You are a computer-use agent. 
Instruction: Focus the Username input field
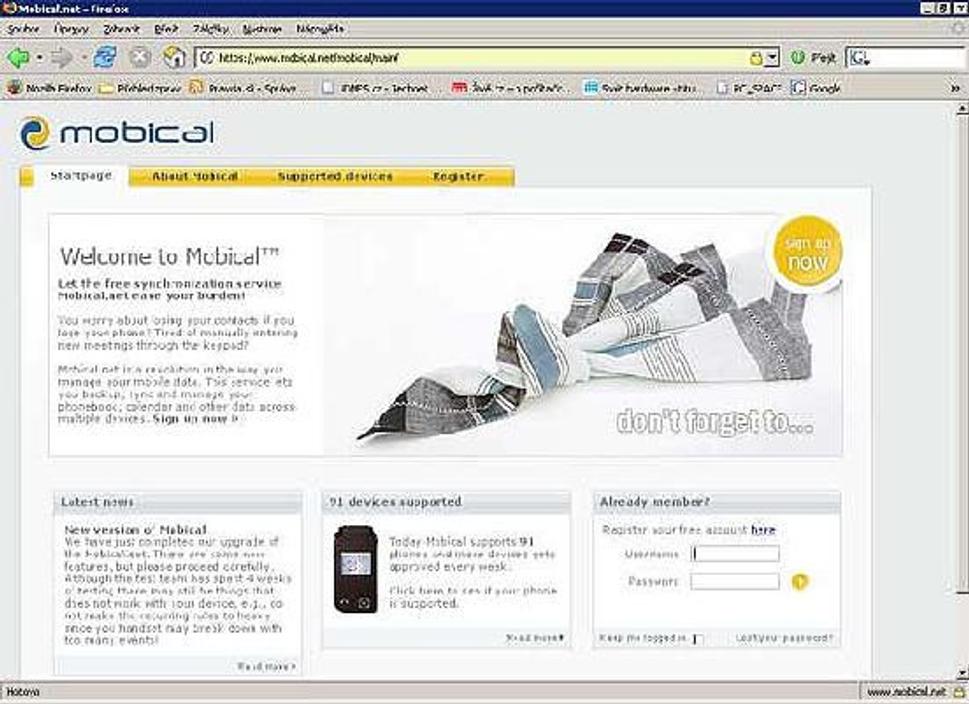[735, 554]
